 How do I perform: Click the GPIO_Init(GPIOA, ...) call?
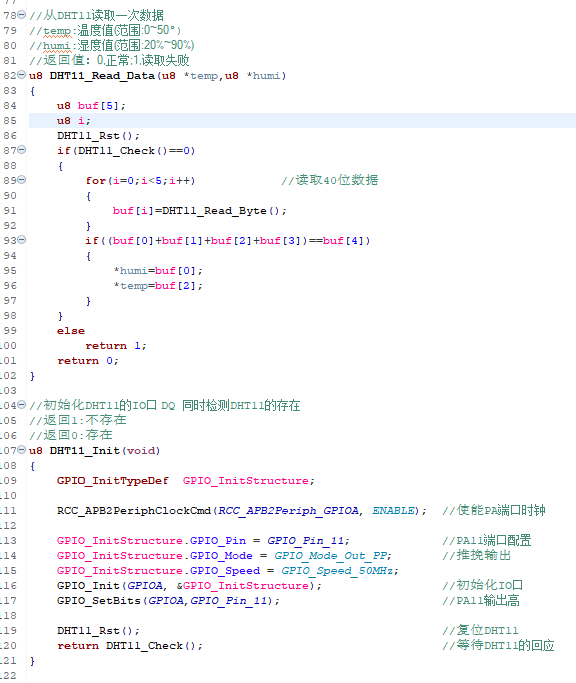tap(189, 586)
